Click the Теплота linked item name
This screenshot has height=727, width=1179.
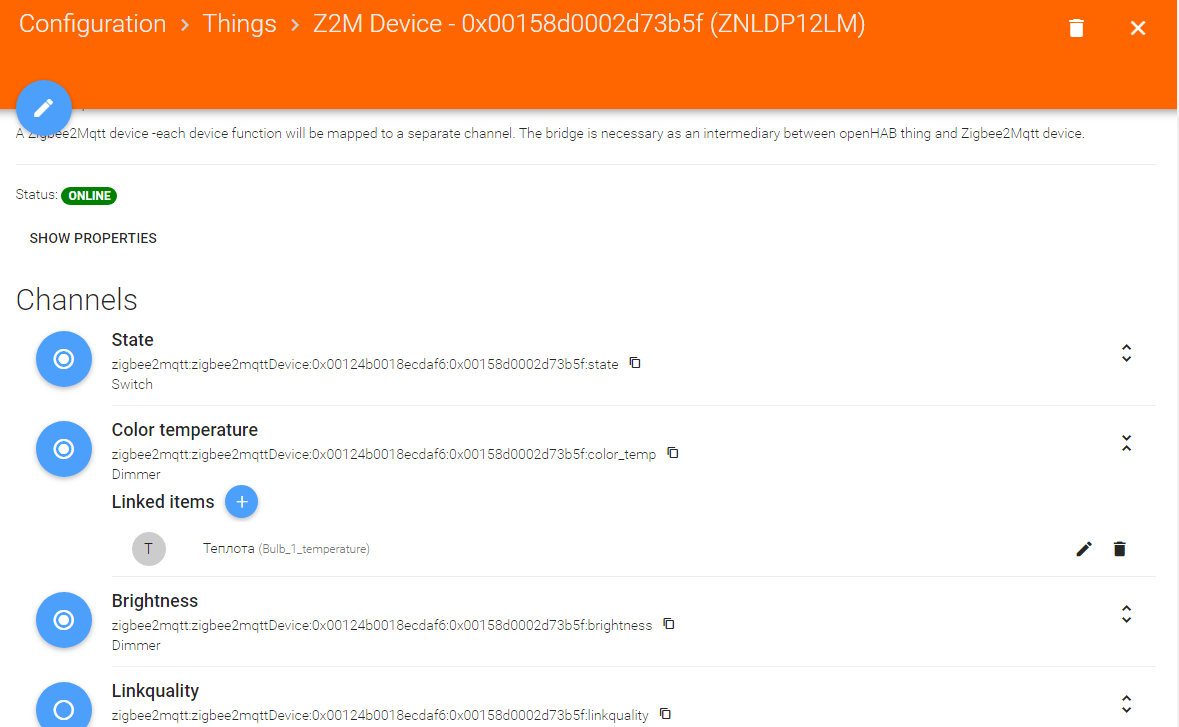pos(229,548)
